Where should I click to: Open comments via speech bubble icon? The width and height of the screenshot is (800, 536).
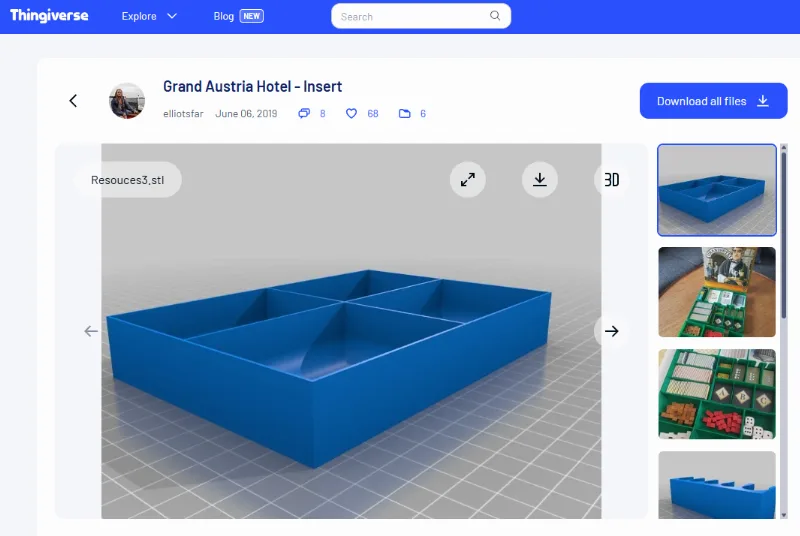pos(304,113)
